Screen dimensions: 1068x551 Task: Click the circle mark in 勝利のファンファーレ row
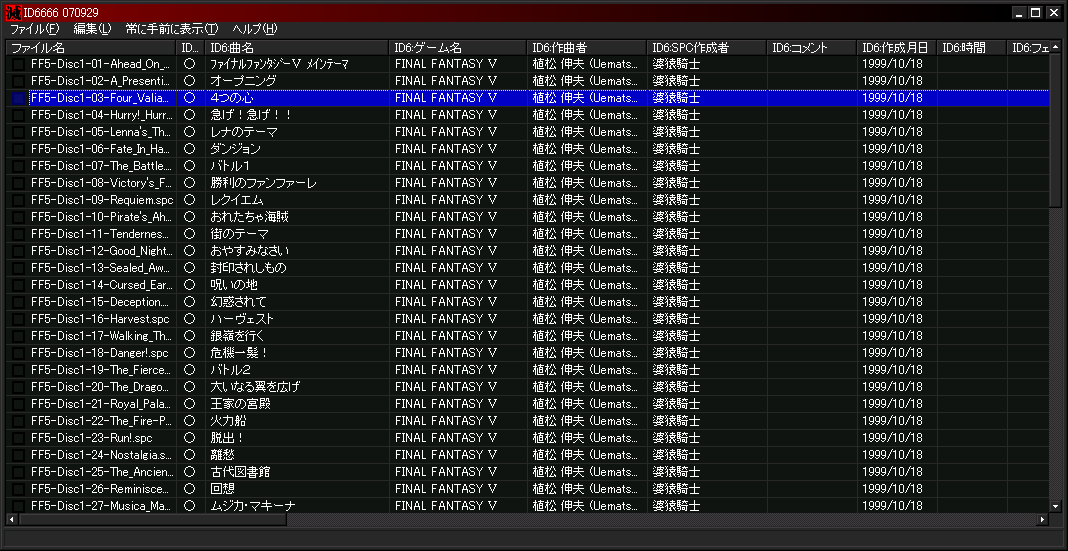pos(190,183)
